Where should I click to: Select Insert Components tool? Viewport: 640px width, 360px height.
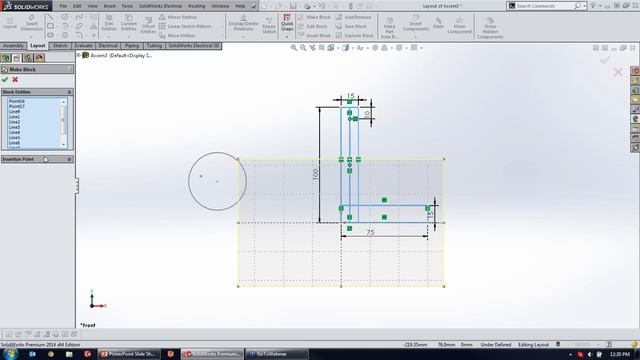click(416, 23)
